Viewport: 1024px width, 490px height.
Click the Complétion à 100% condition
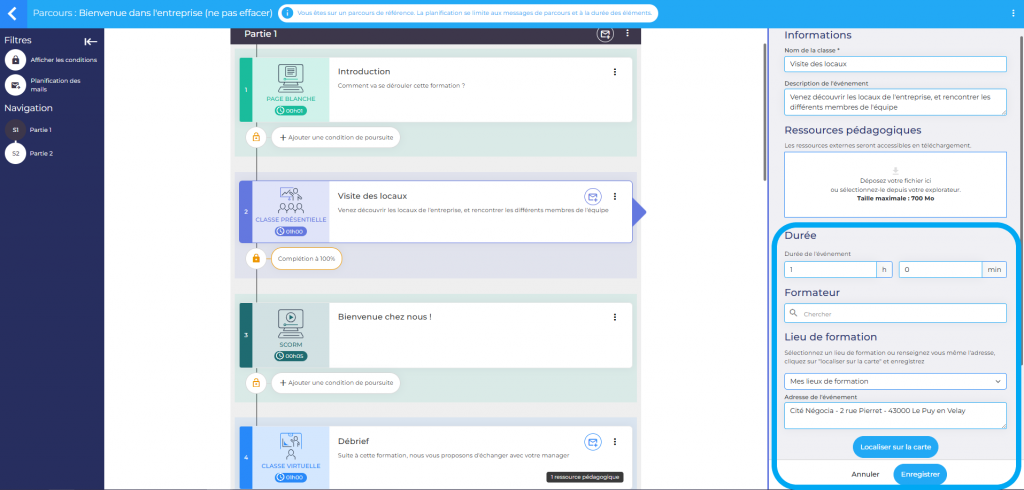[306, 259]
